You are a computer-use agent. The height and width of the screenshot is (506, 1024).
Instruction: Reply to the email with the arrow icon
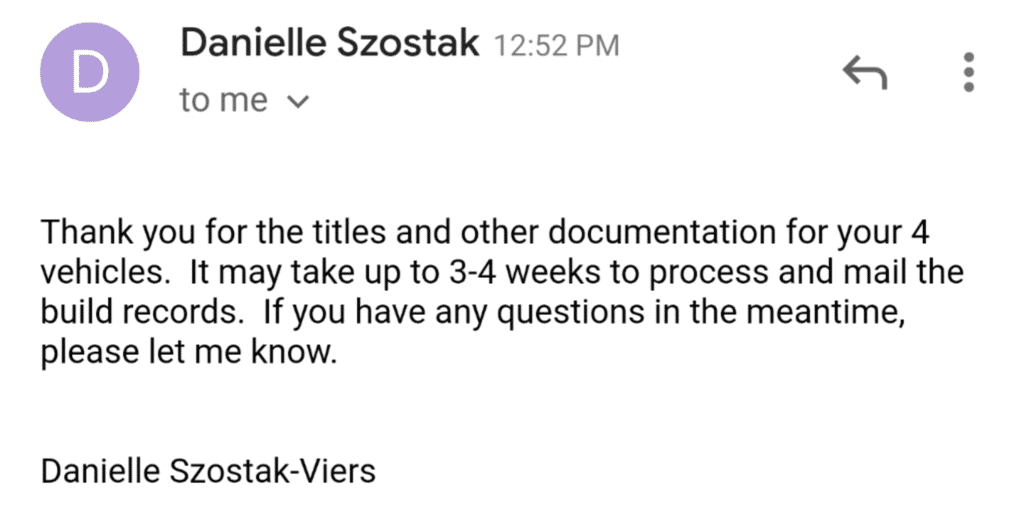coord(865,72)
